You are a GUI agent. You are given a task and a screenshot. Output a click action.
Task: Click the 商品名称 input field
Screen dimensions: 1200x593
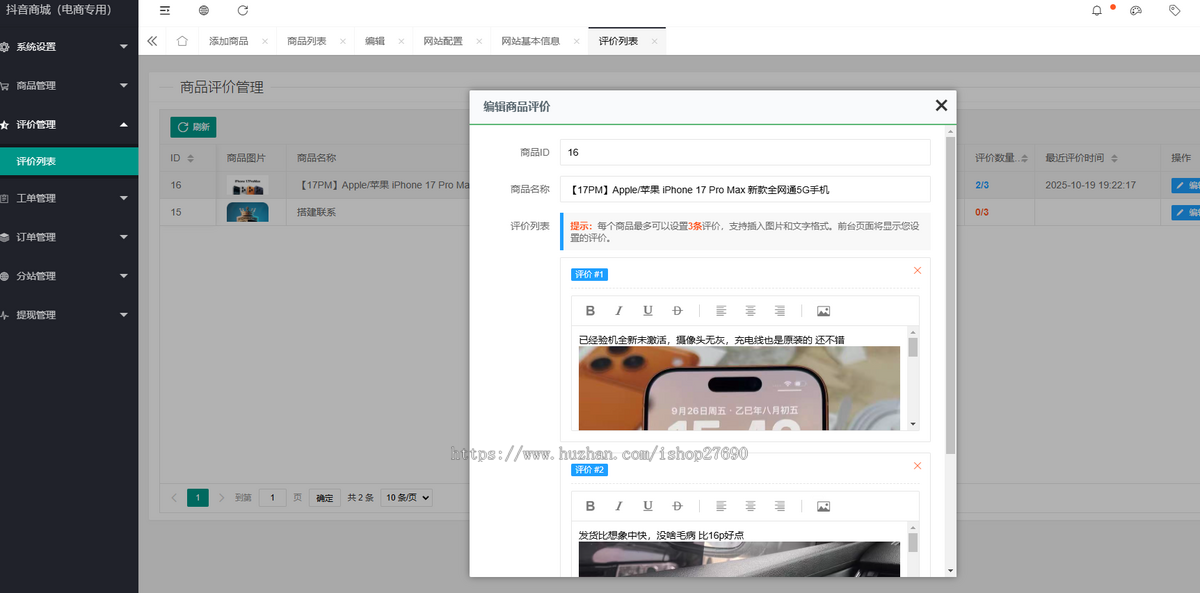pos(745,189)
